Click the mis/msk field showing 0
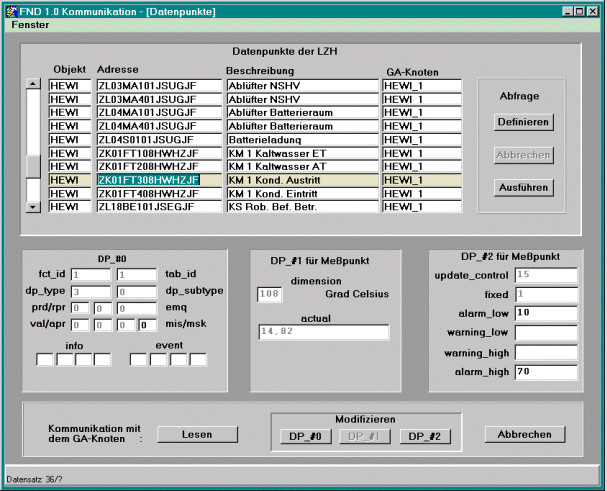 [x=147, y=325]
